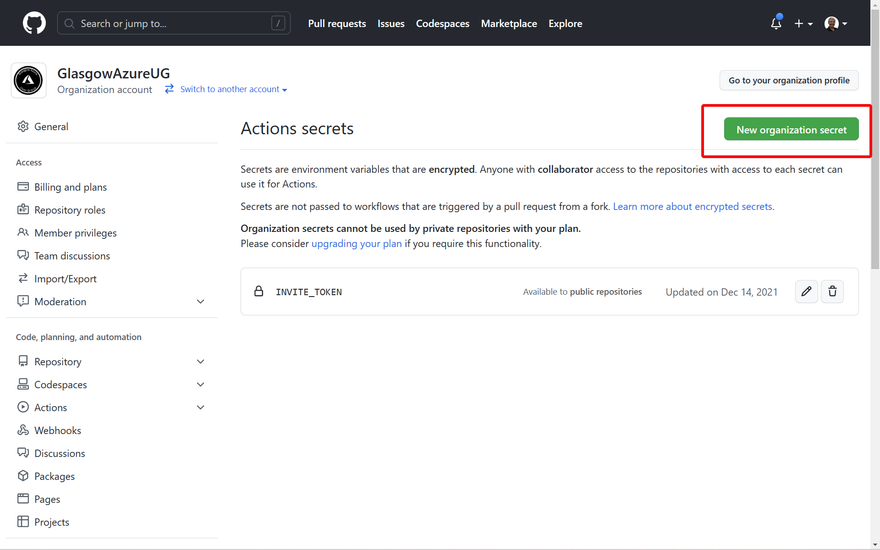The width and height of the screenshot is (880, 550).
Task: Expand the Codespaces sidebar section
Action: tap(200, 385)
